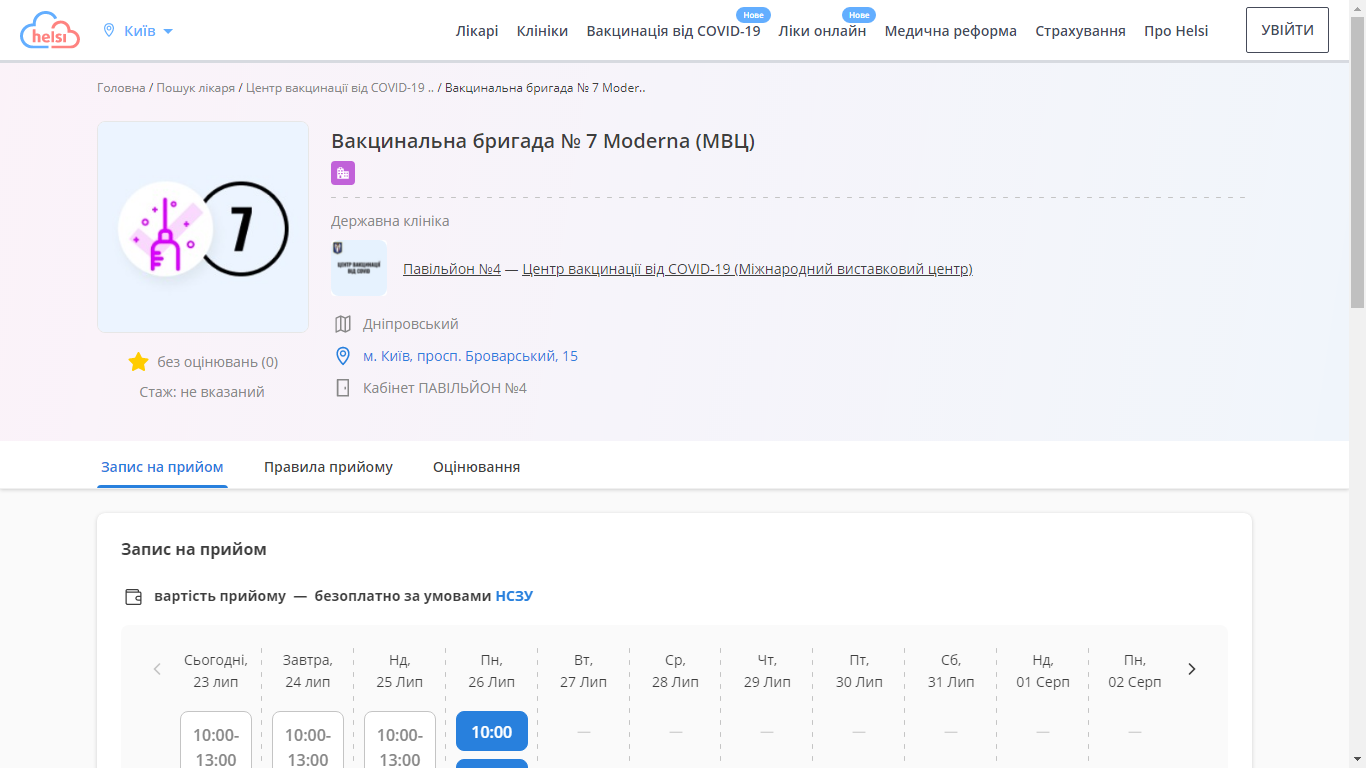
Task: Click the Нд, 01 Серп date header
Action: click(1043, 671)
